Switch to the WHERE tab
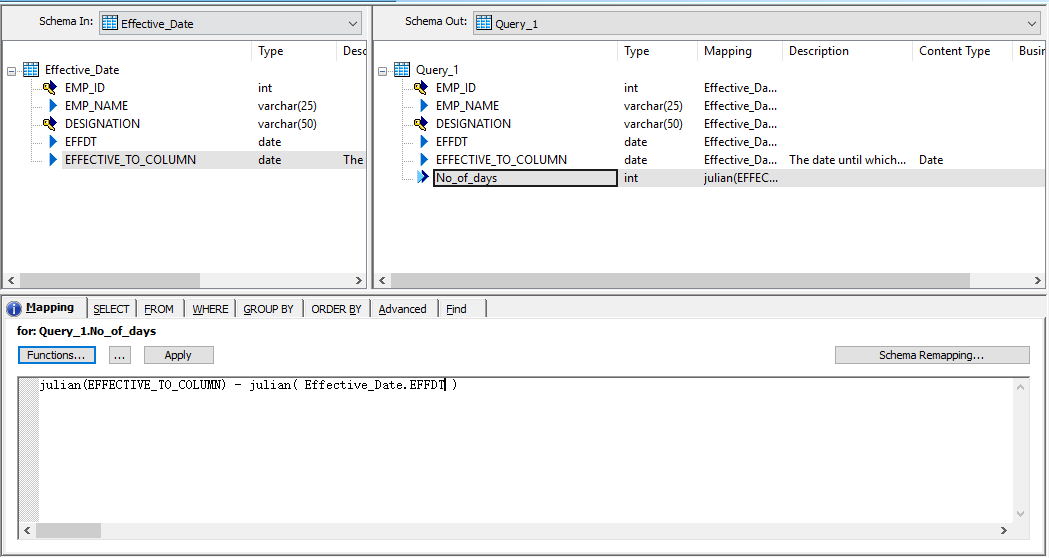The image size is (1049, 558). (210, 309)
